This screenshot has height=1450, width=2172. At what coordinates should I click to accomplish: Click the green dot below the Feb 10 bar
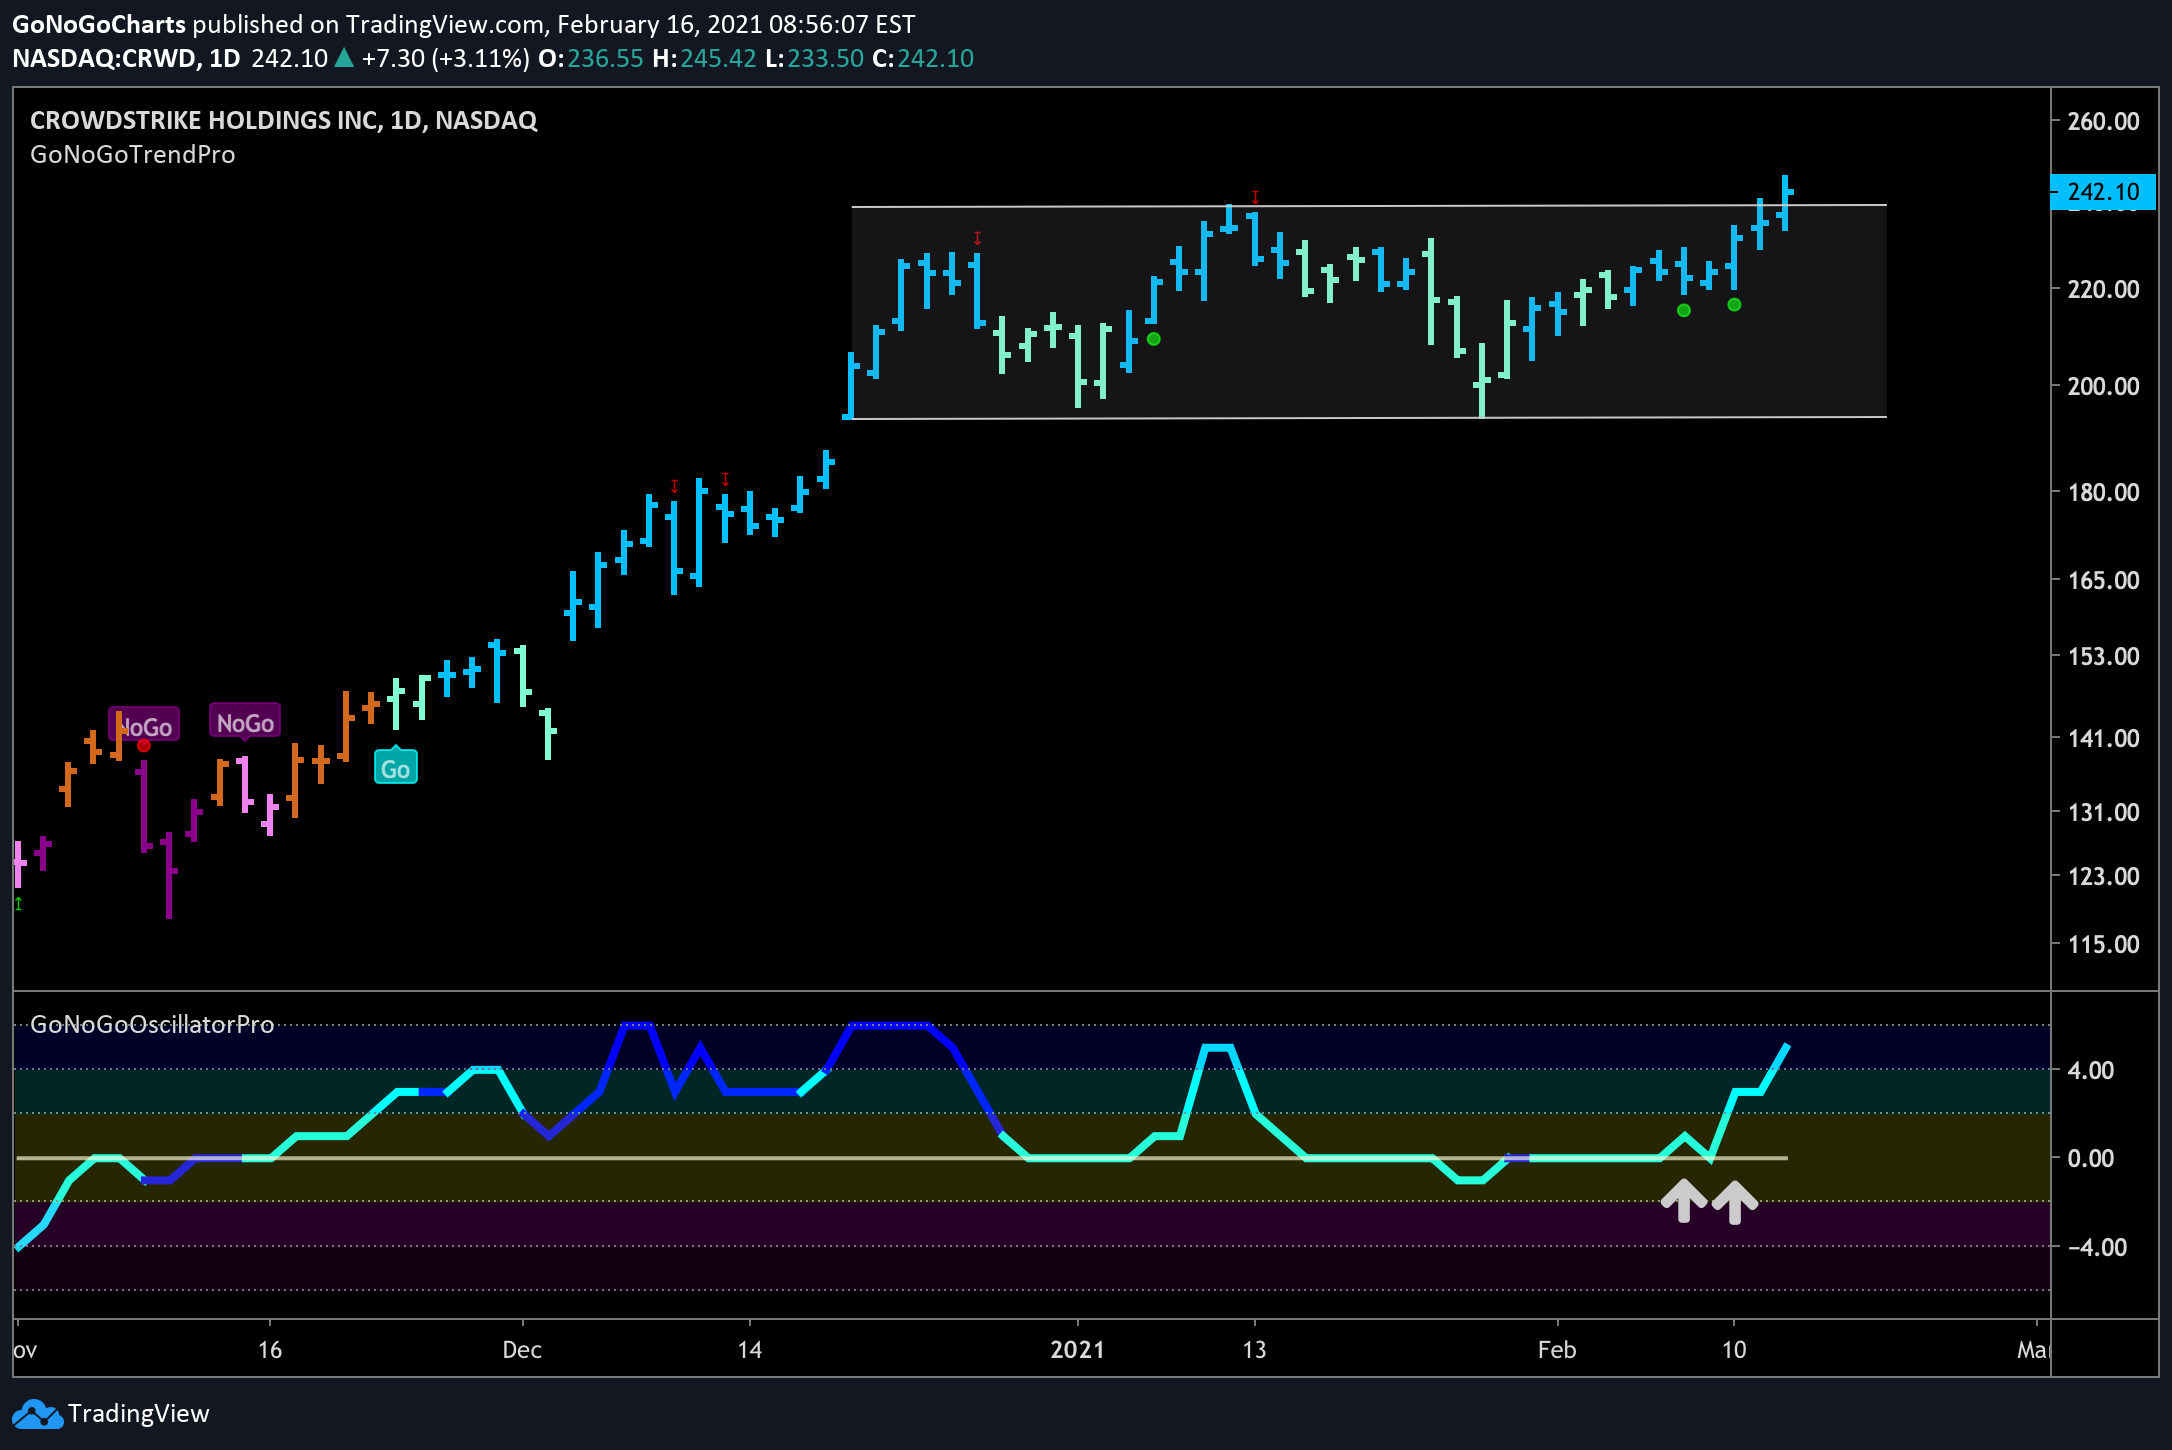(x=1734, y=304)
